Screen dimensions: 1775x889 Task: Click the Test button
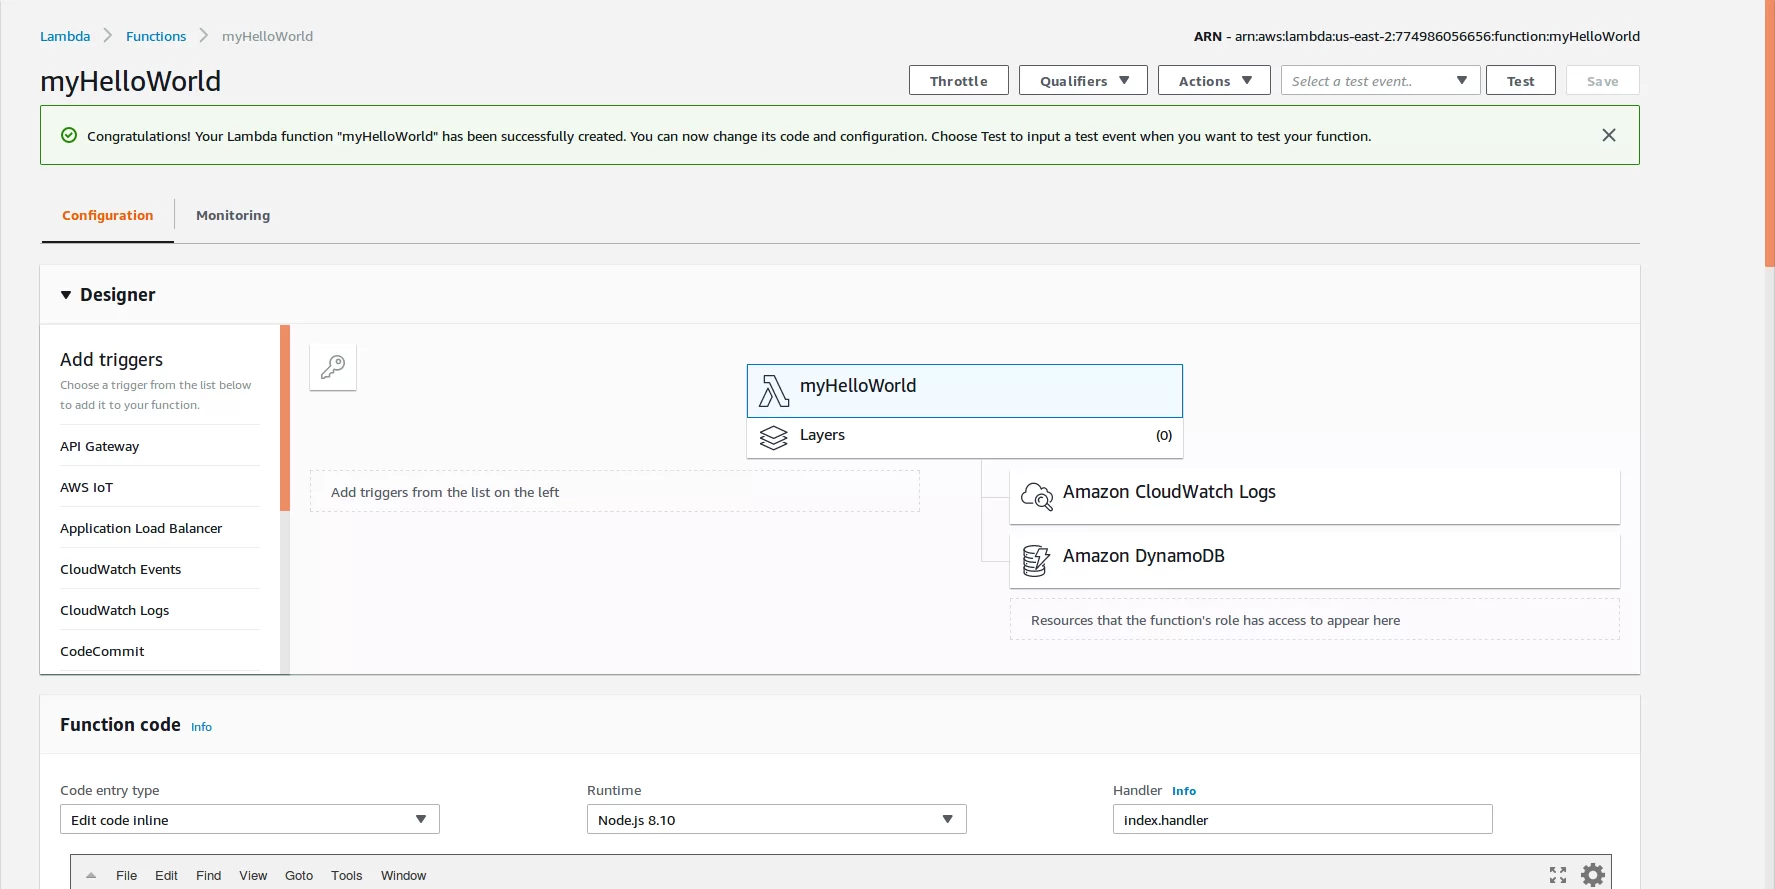coord(1519,81)
